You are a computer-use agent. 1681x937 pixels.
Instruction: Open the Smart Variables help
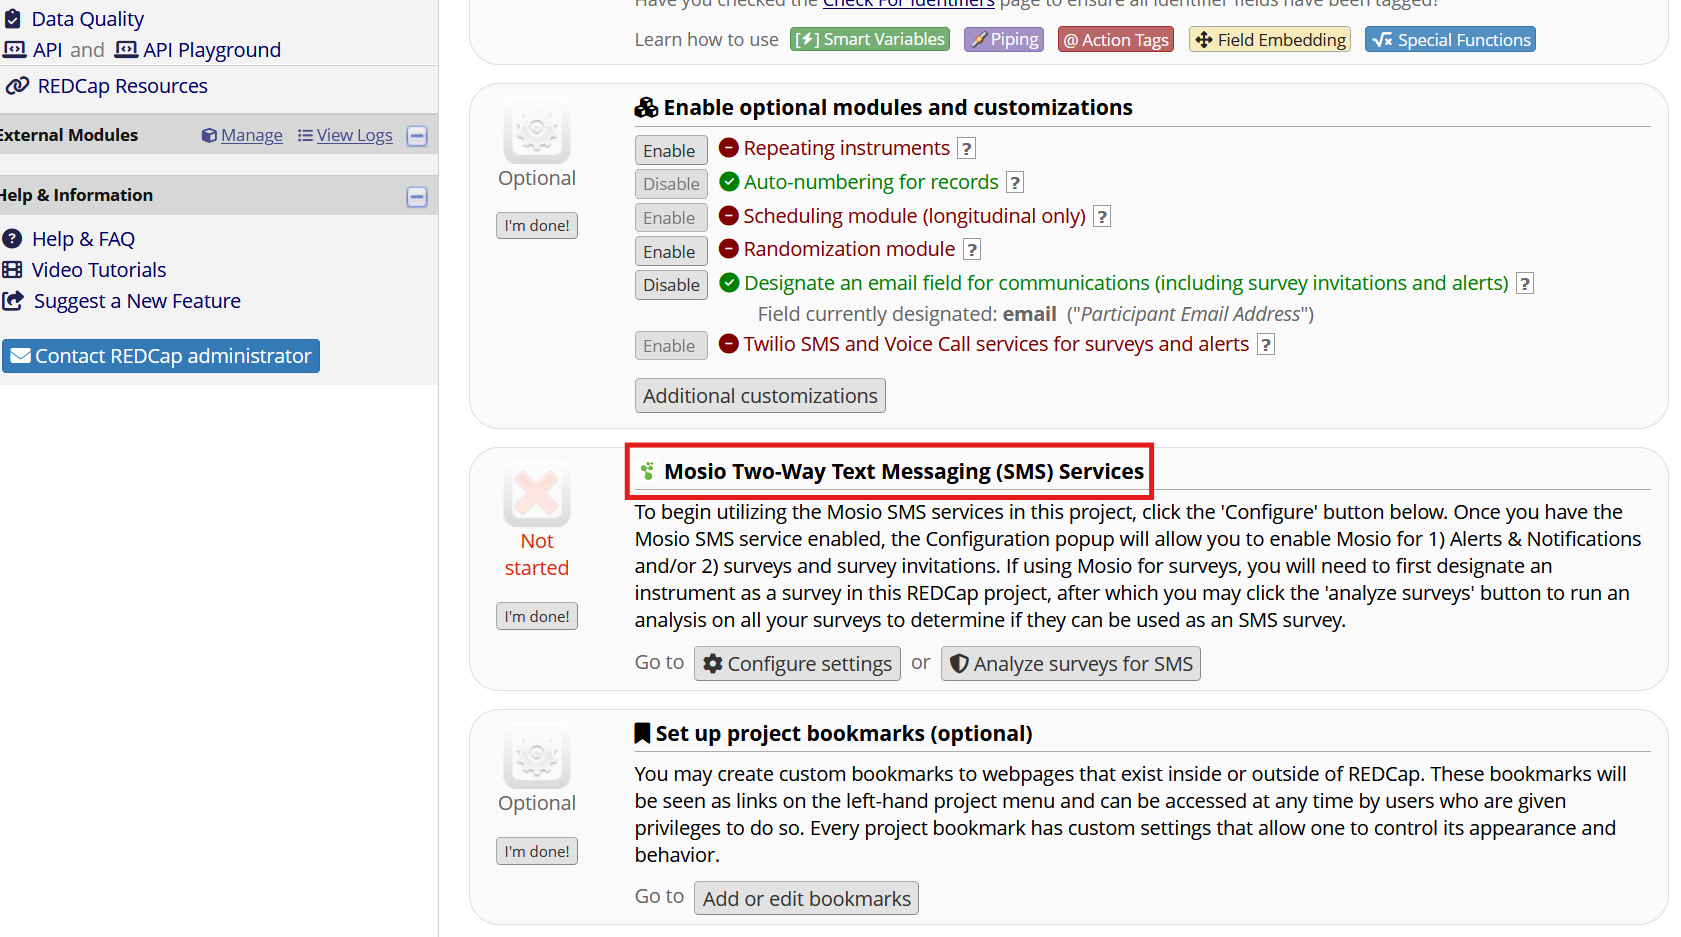(870, 39)
